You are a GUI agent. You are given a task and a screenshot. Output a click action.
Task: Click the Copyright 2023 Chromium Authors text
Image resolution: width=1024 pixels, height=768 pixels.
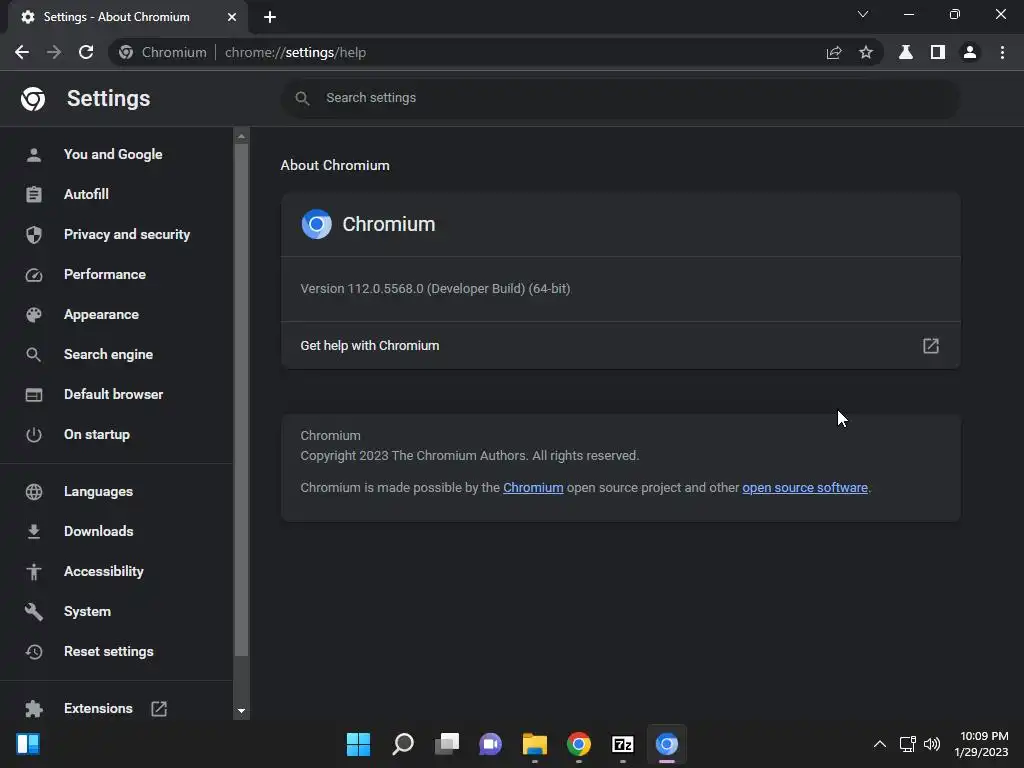[x=470, y=456]
